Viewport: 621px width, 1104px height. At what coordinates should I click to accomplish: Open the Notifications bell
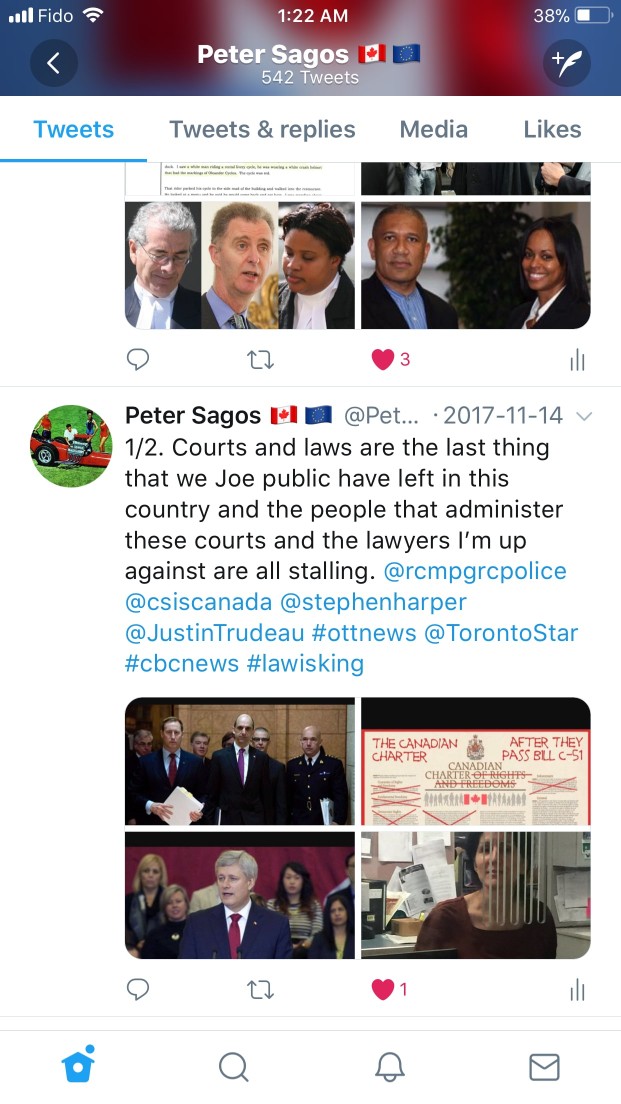tap(389, 1067)
